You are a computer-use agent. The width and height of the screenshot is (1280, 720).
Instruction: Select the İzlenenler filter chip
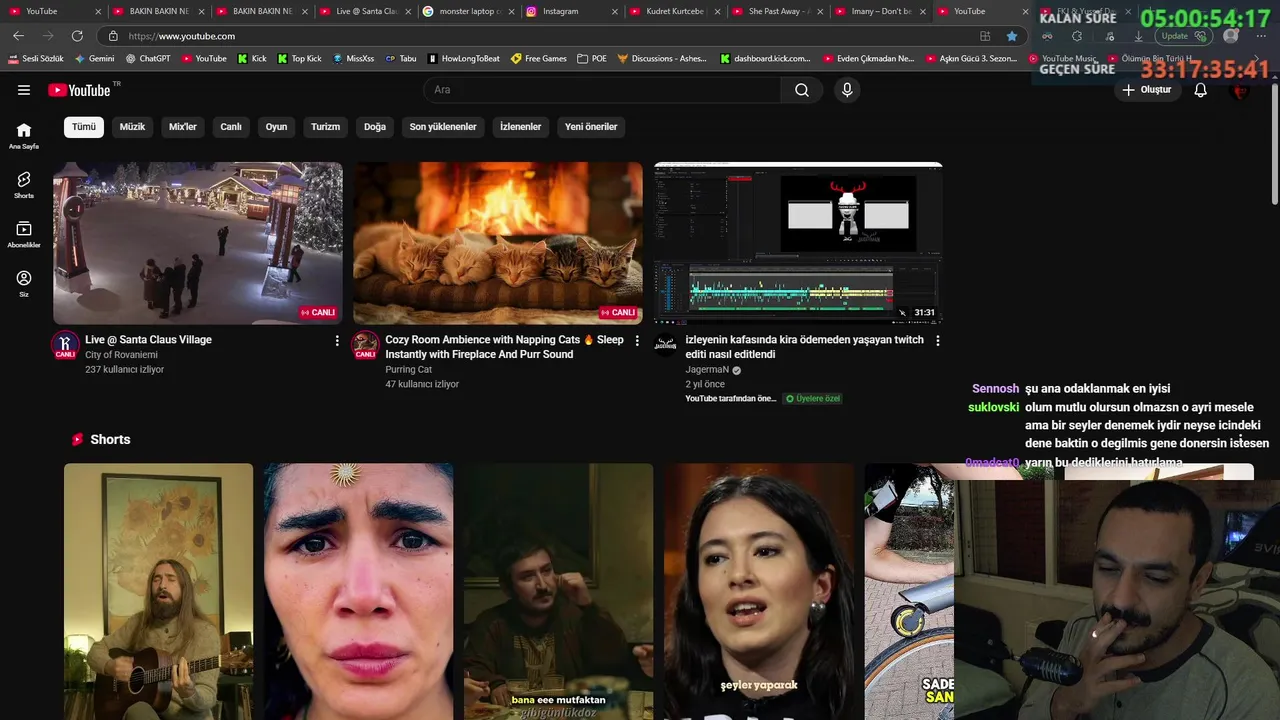pyautogui.click(x=520, y=127)
